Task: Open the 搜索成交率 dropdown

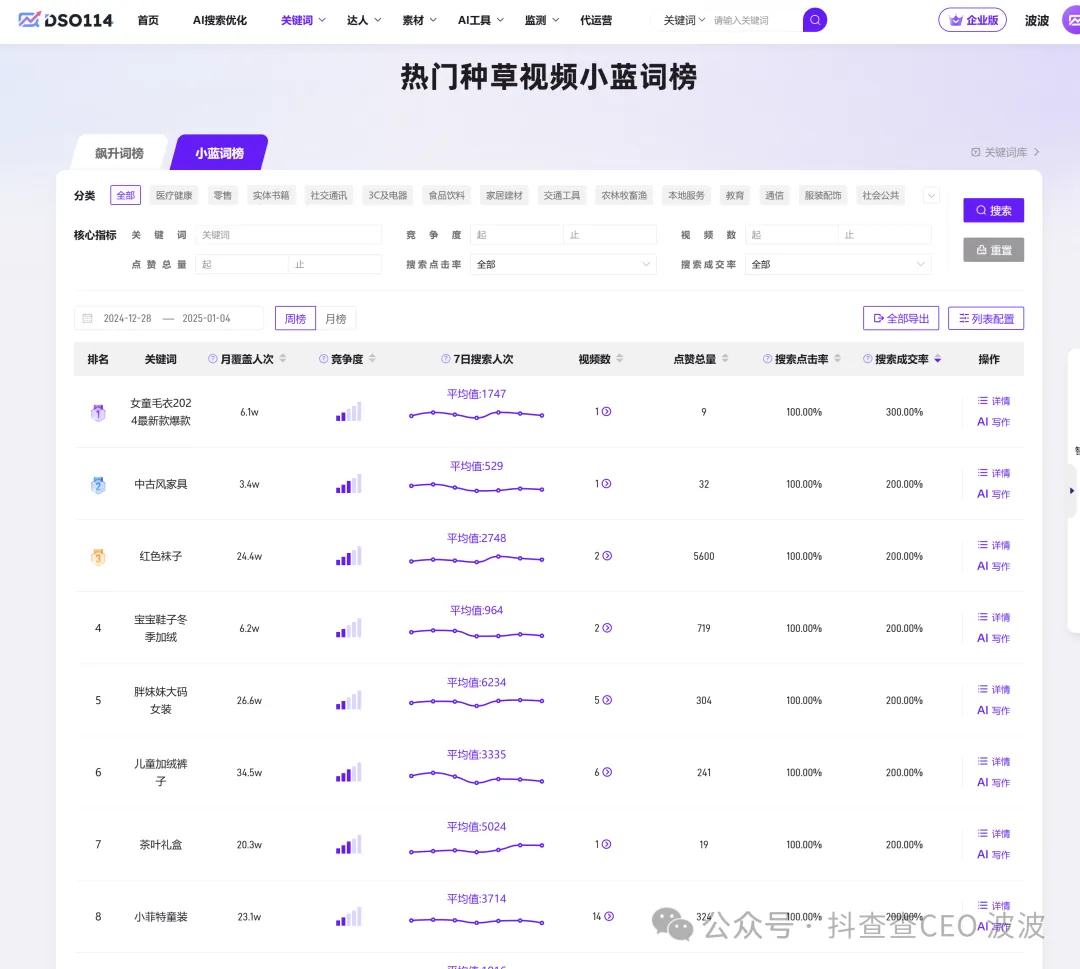Action: pos(838,265)
